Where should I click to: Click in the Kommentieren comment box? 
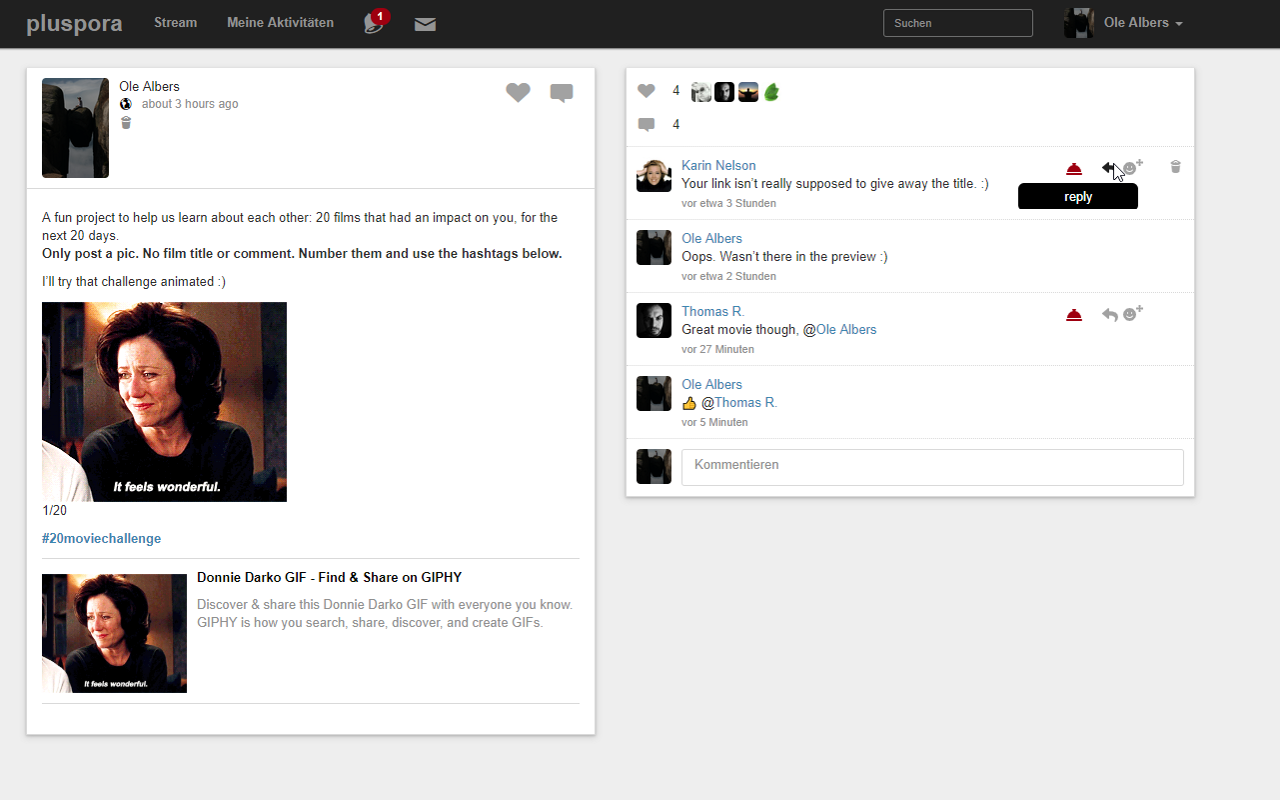coord(932,467)
